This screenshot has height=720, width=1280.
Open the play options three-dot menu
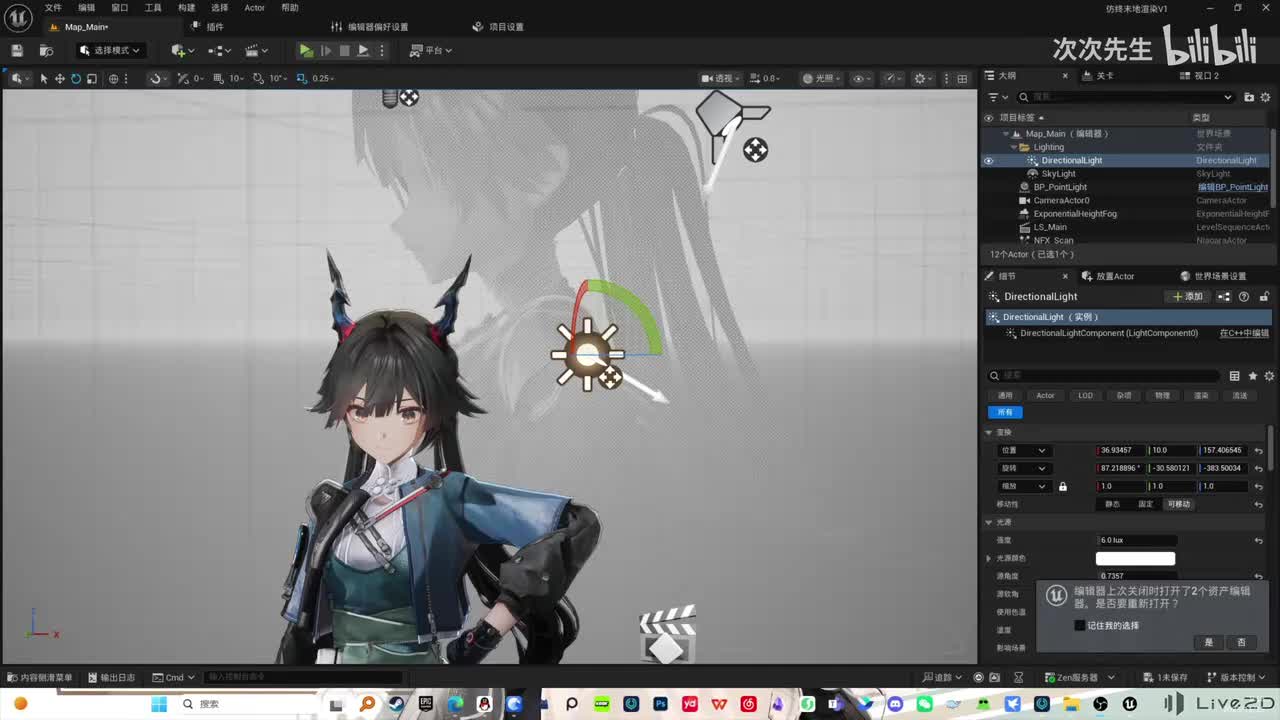[x=382, y=50]
